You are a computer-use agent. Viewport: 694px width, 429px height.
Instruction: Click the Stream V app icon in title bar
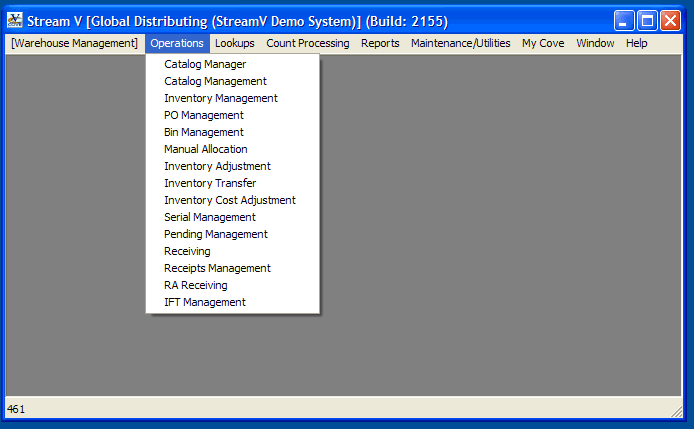pyautogui.click(x=15, y=20)
